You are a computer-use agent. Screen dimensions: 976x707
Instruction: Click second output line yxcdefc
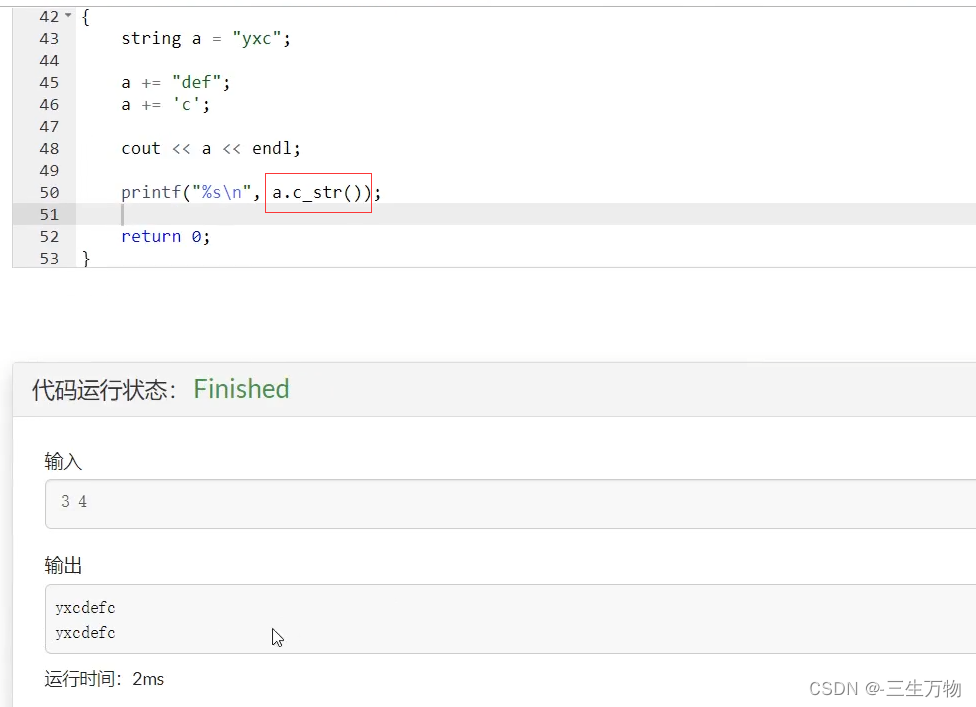point(85,633)
